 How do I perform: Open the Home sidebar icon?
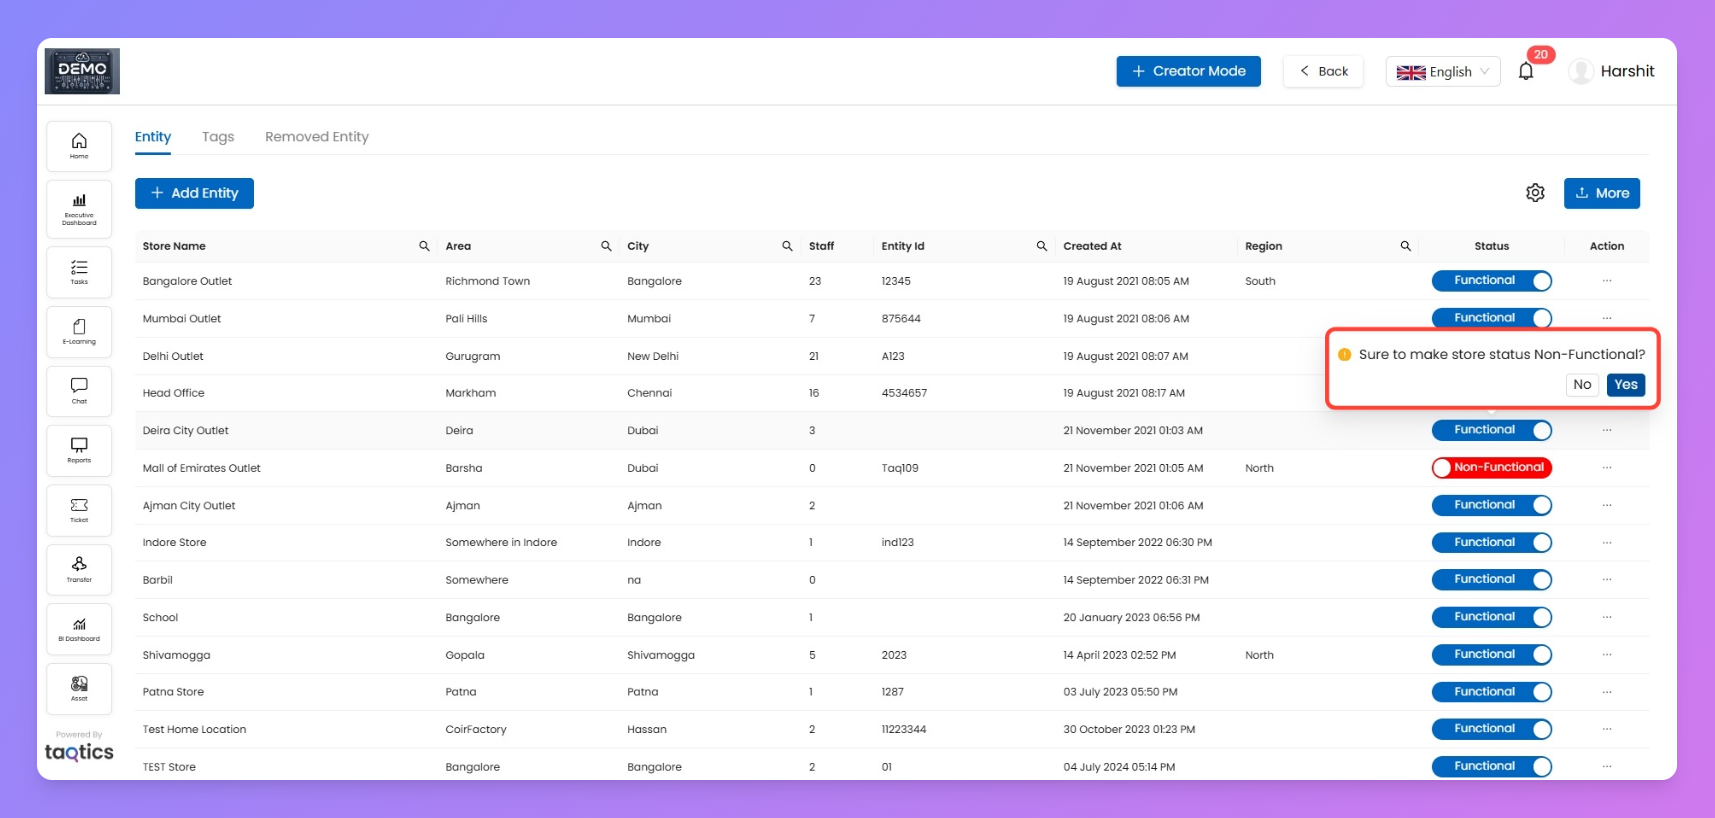click(x=79, y=146)
